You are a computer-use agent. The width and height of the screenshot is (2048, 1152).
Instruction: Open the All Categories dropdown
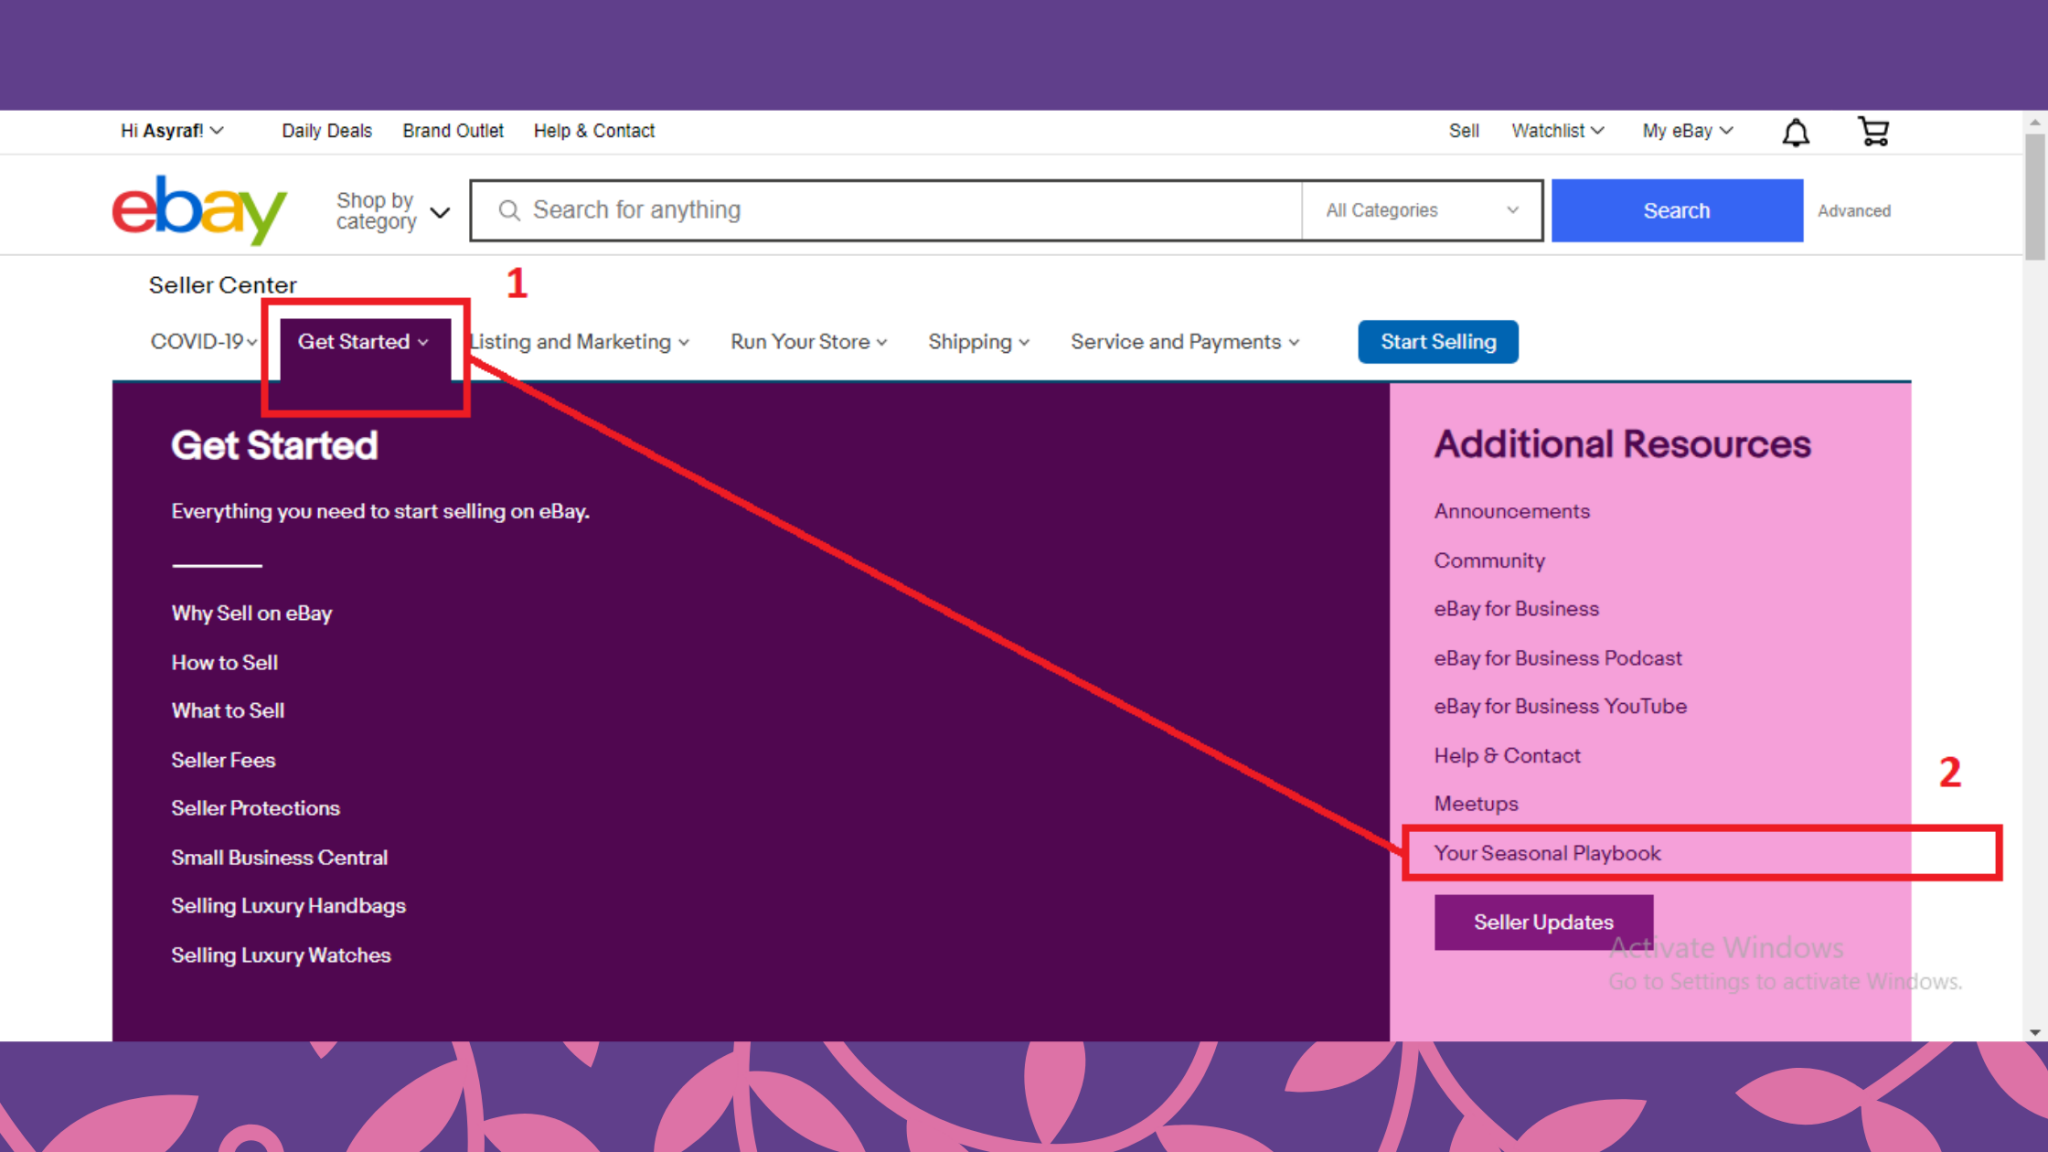click(x=1421, y=210)
